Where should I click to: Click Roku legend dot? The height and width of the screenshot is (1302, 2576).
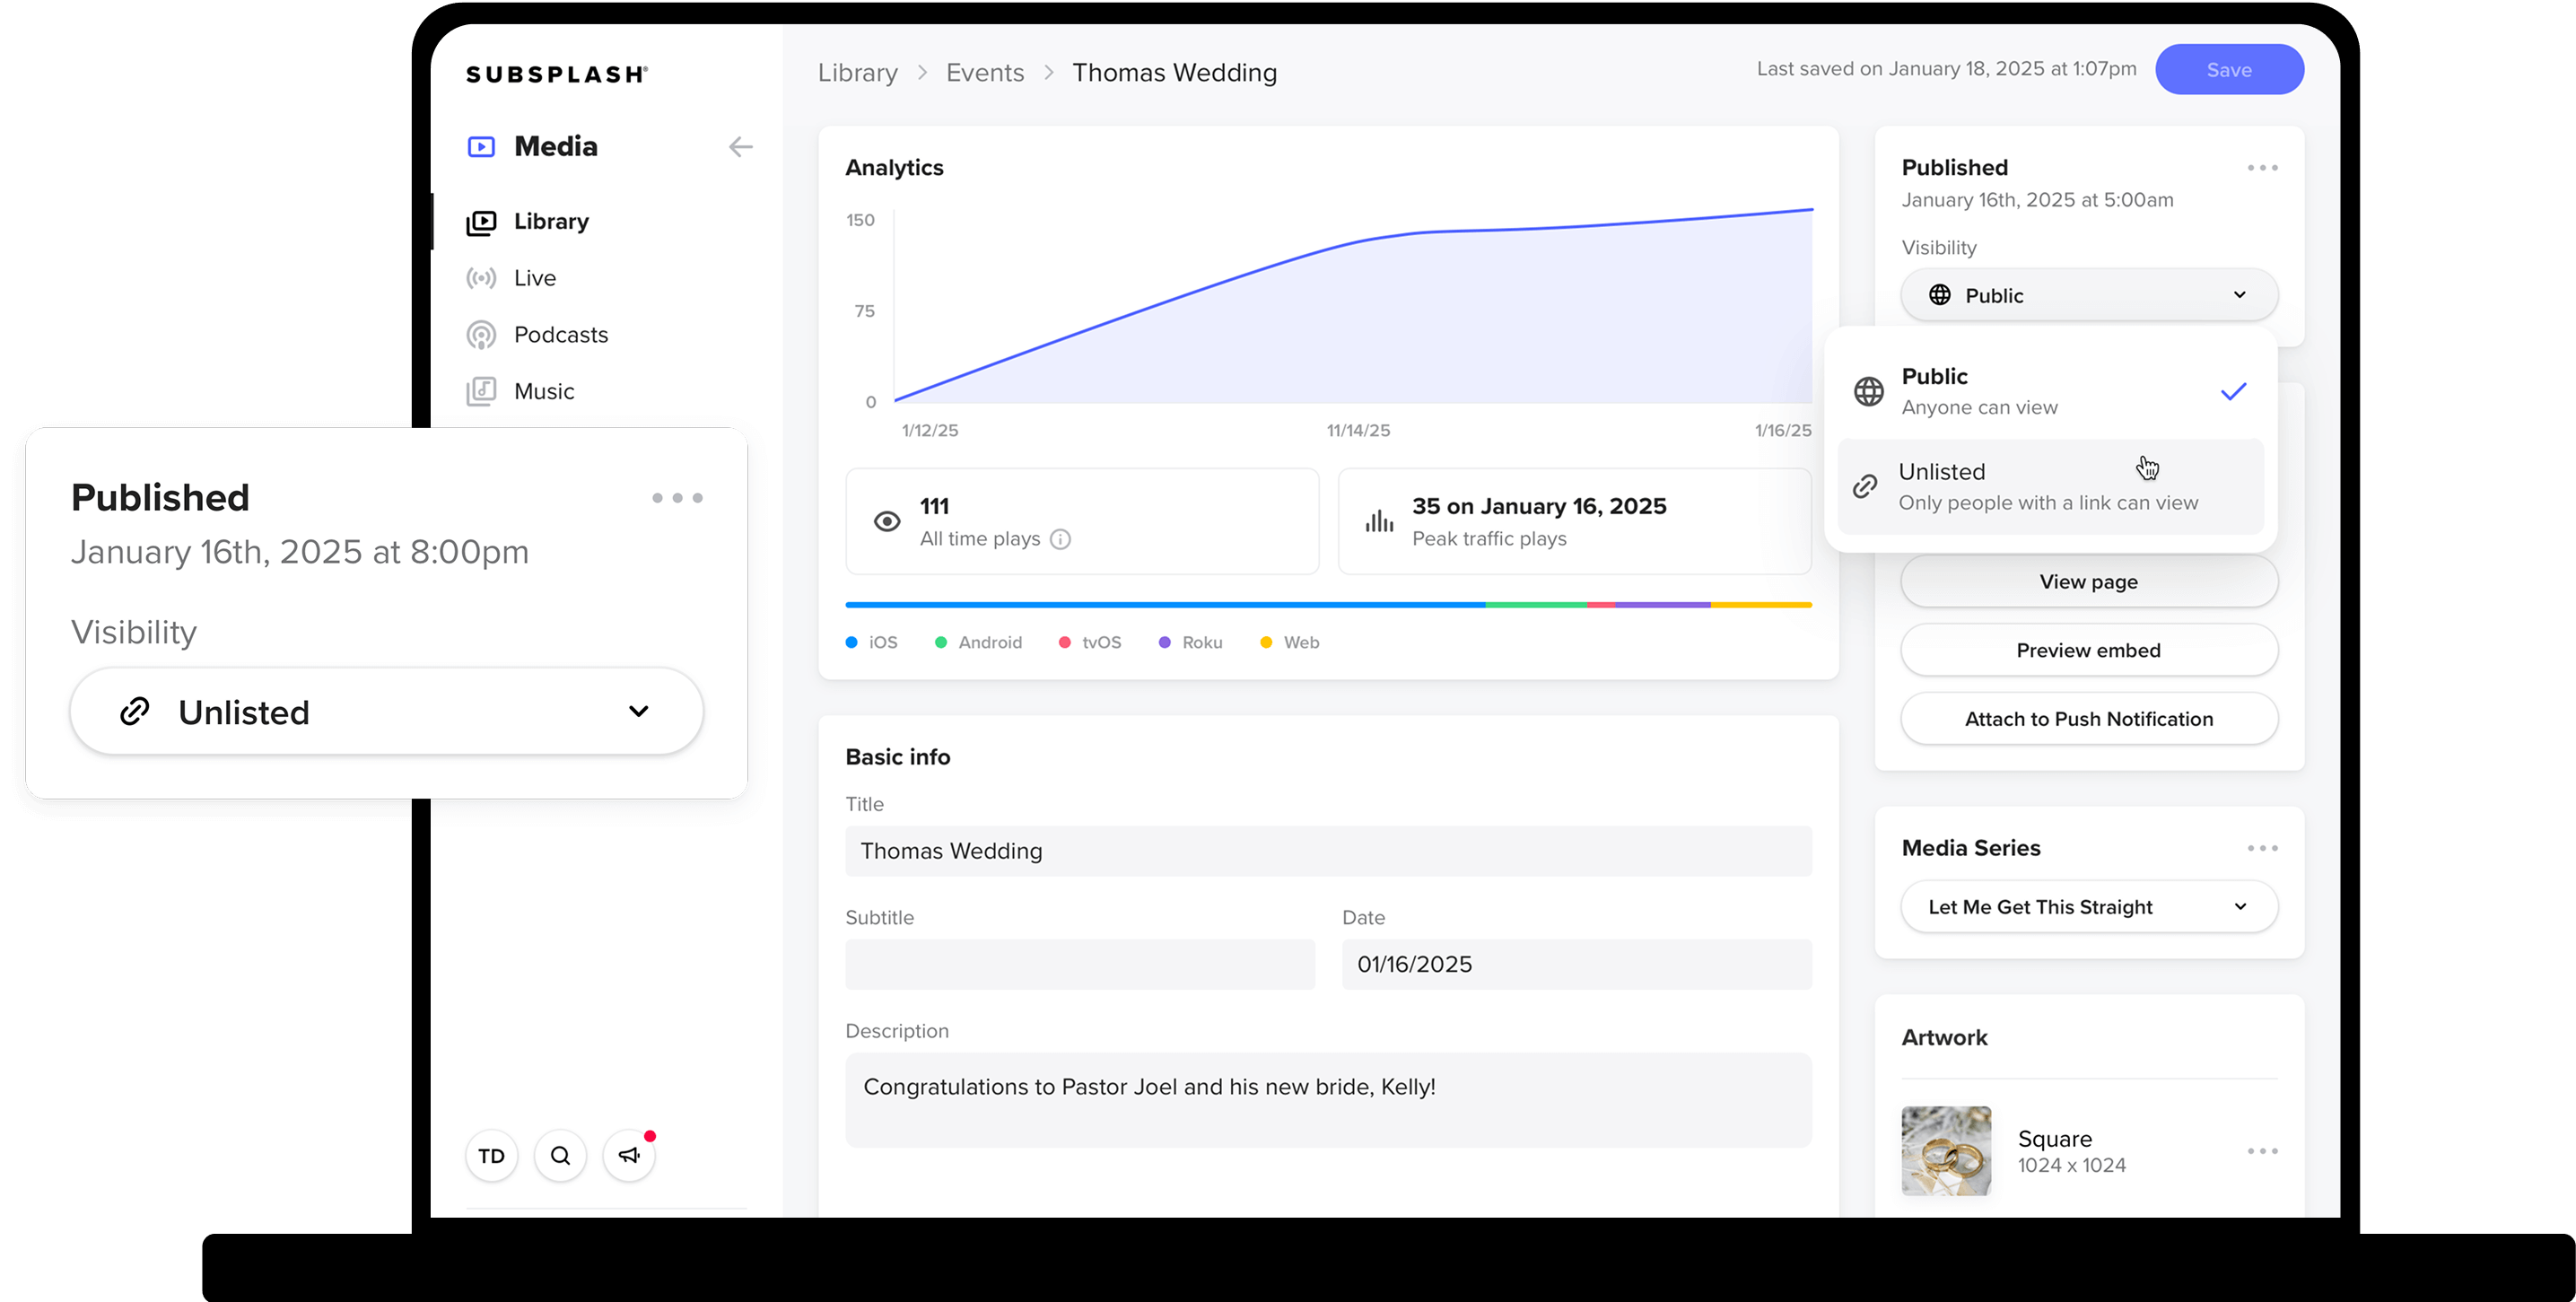[x=1165, y=642]
